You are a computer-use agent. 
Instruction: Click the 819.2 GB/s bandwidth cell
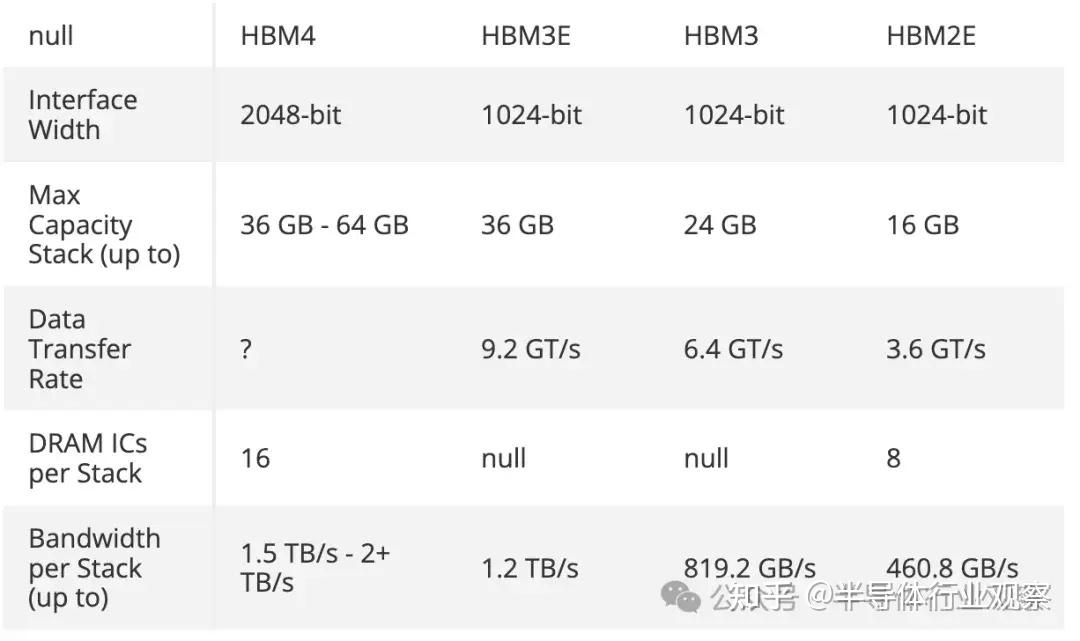point(749,567)
